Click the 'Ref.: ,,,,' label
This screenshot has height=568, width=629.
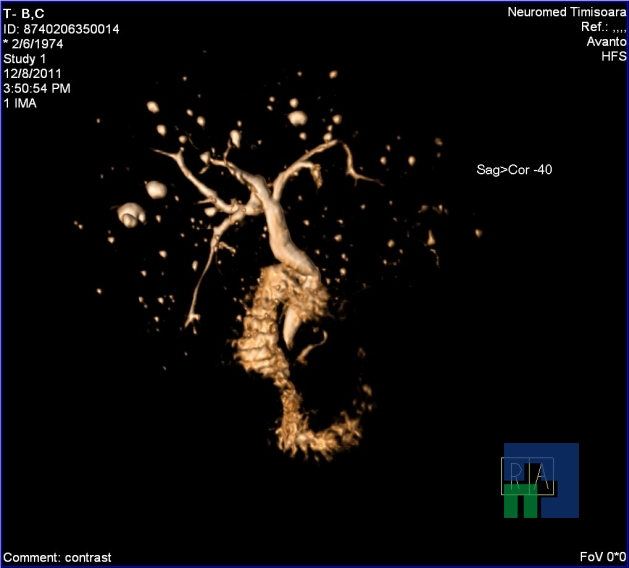(x=603, y=27)
